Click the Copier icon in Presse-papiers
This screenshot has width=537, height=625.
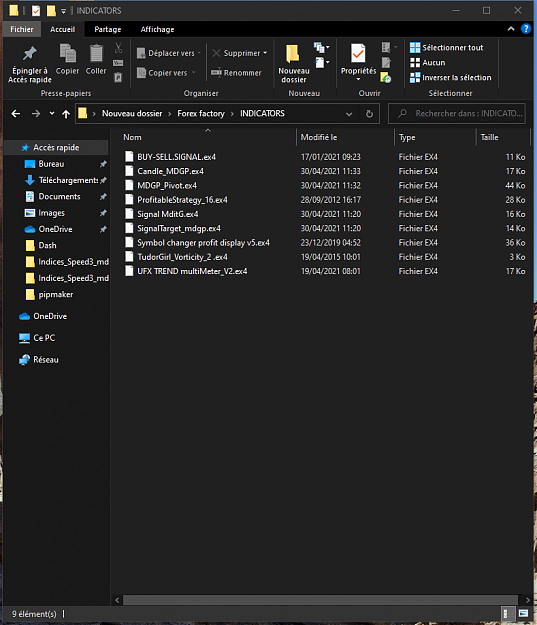click(67, 53)
